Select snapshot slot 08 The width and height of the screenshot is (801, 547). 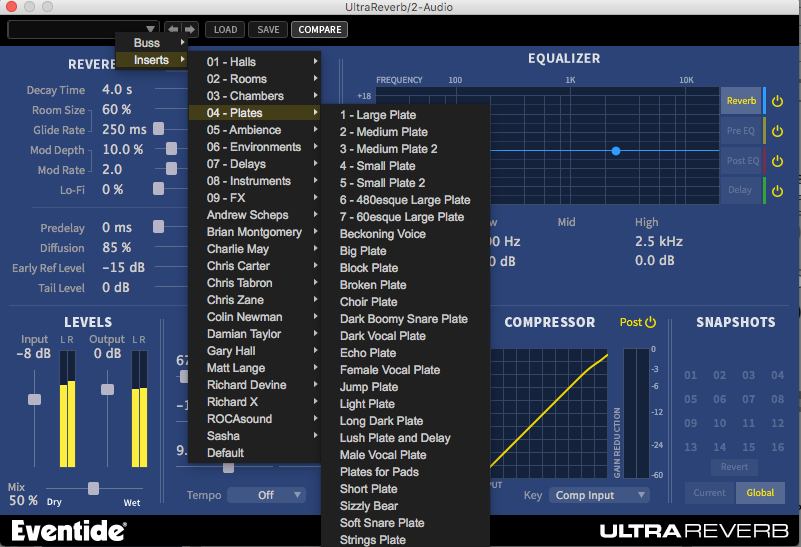click(778, 399)
